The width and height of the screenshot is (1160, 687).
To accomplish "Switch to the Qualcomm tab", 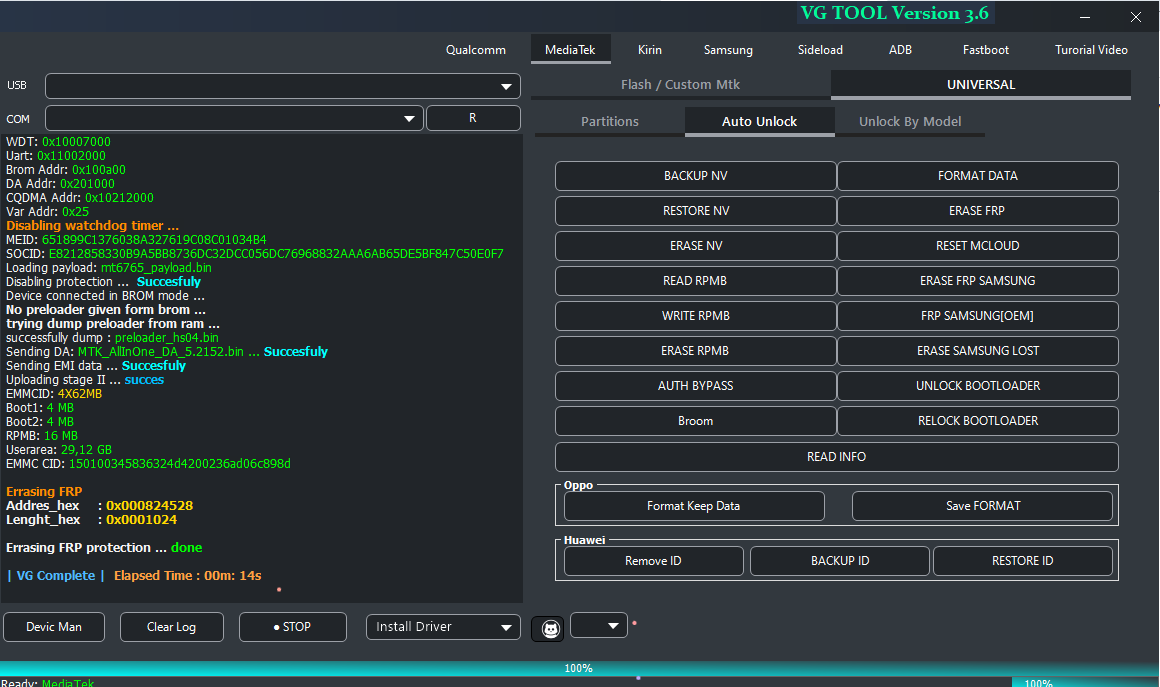I will (x=475, y=50).
